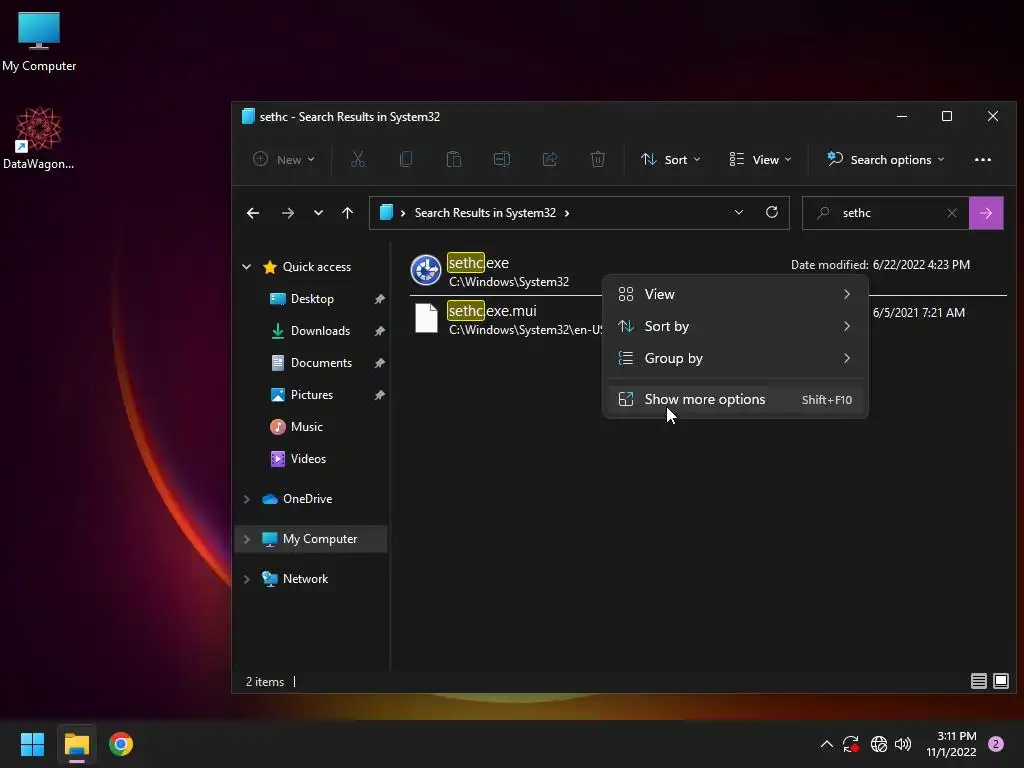Open recent locations chevron near navigation arrows

coord(318,213)
